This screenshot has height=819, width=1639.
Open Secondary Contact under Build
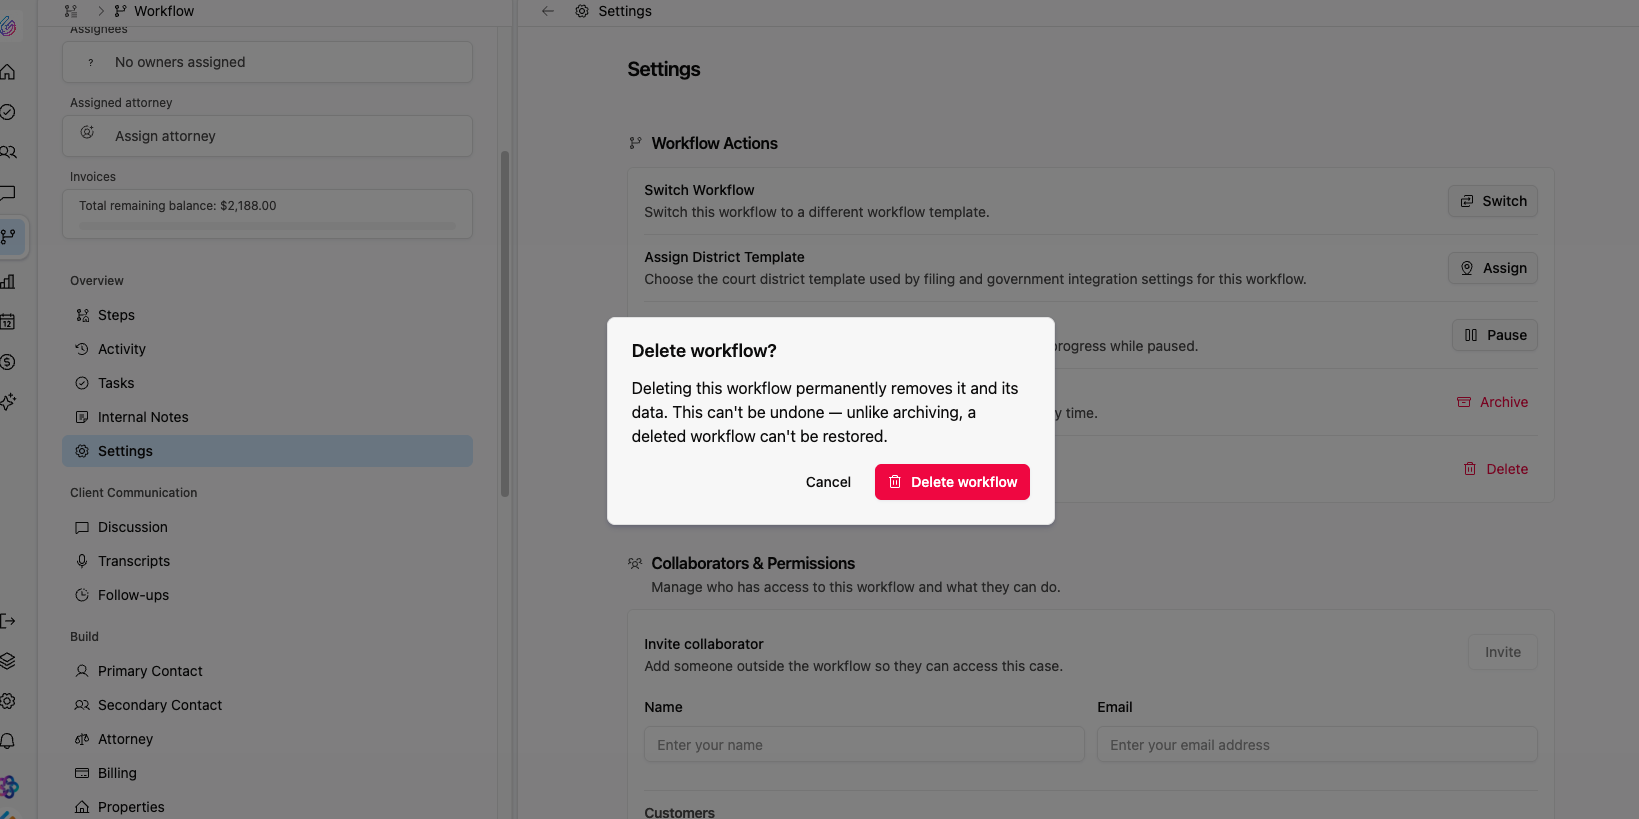[x=267, y=705]
